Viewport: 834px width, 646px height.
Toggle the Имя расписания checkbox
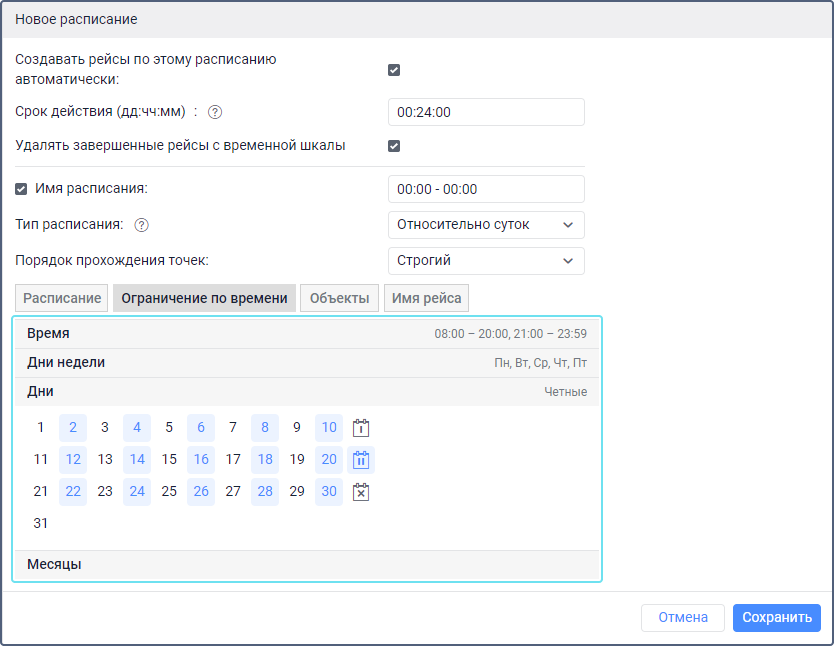tap(21, 189)
